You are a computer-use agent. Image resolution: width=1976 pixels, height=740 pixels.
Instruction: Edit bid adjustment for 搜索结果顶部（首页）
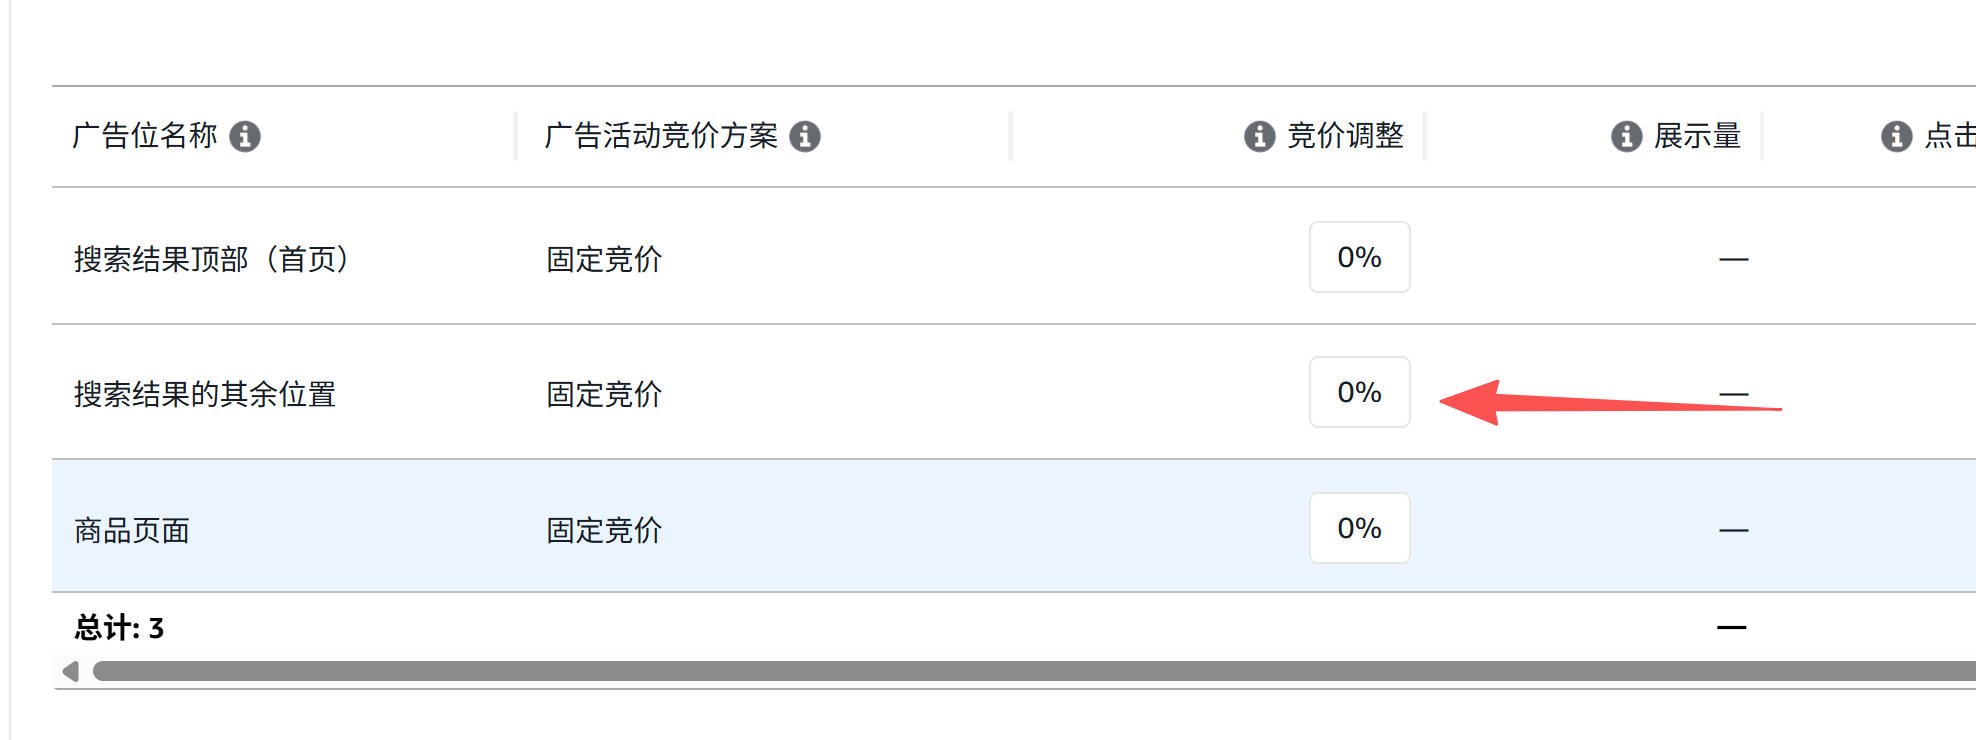pos(1360,257)
